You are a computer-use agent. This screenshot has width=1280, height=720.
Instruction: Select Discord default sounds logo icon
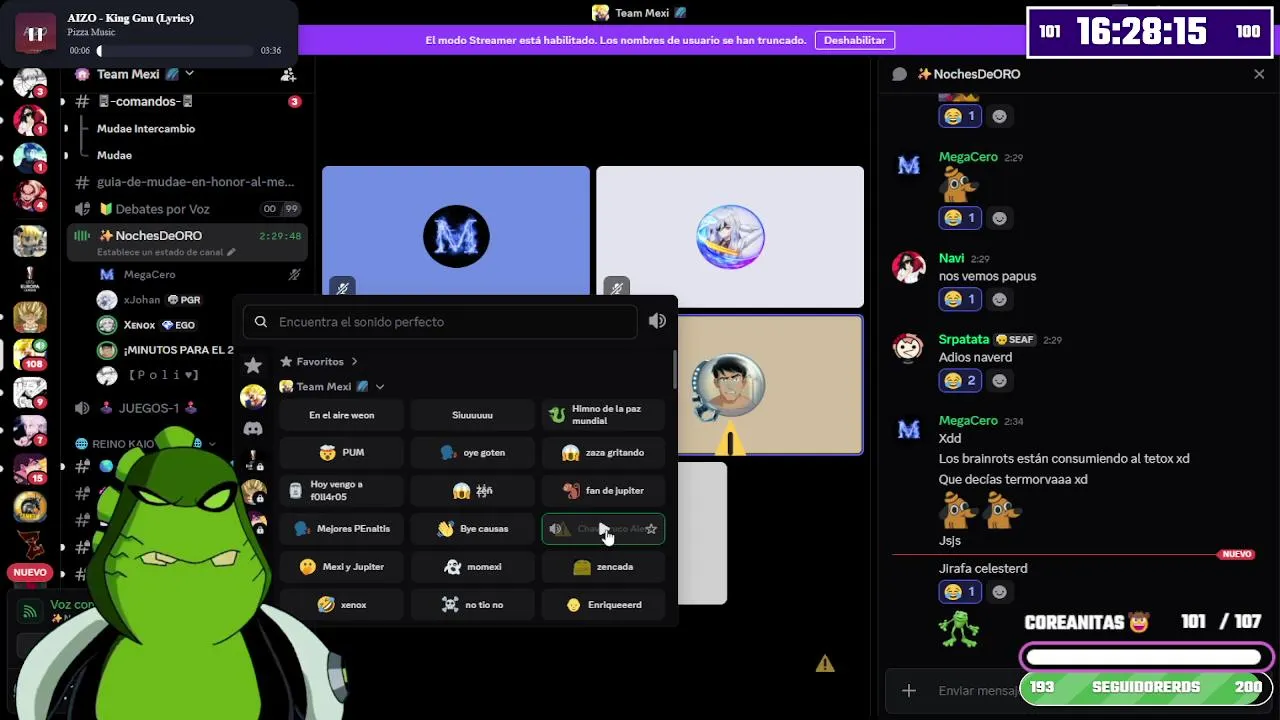coord(253,428)
